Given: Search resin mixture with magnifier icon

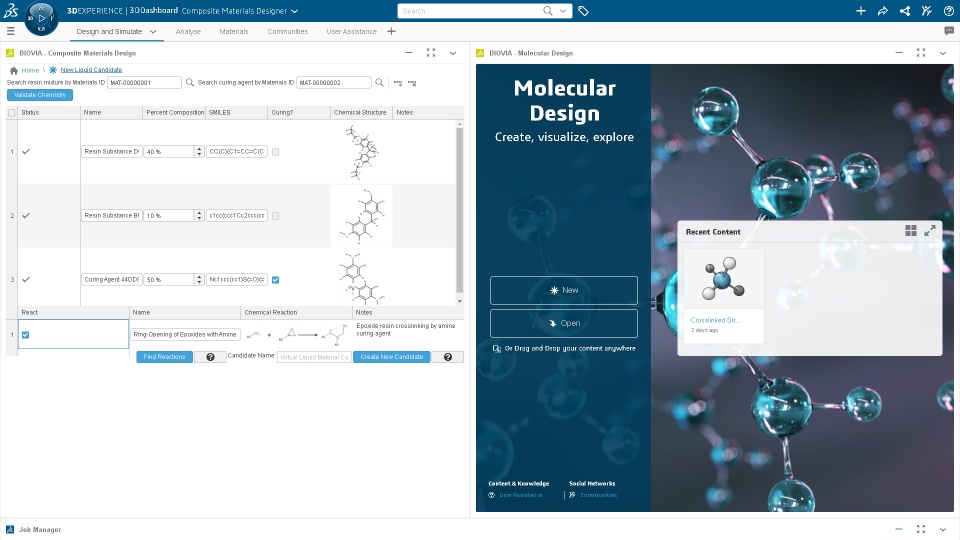Looking at the screenshot, I should (190, 82).
